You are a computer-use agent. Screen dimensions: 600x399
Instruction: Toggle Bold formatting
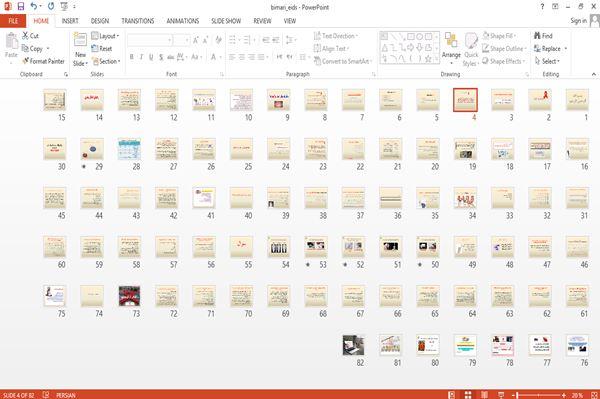pyautogui.click(x=131, y=57)
